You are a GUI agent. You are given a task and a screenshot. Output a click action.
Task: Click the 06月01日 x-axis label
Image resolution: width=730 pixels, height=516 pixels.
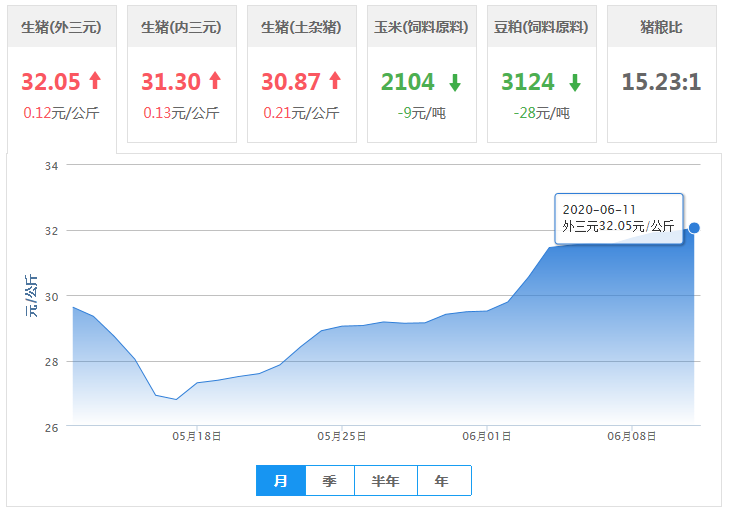487,437
